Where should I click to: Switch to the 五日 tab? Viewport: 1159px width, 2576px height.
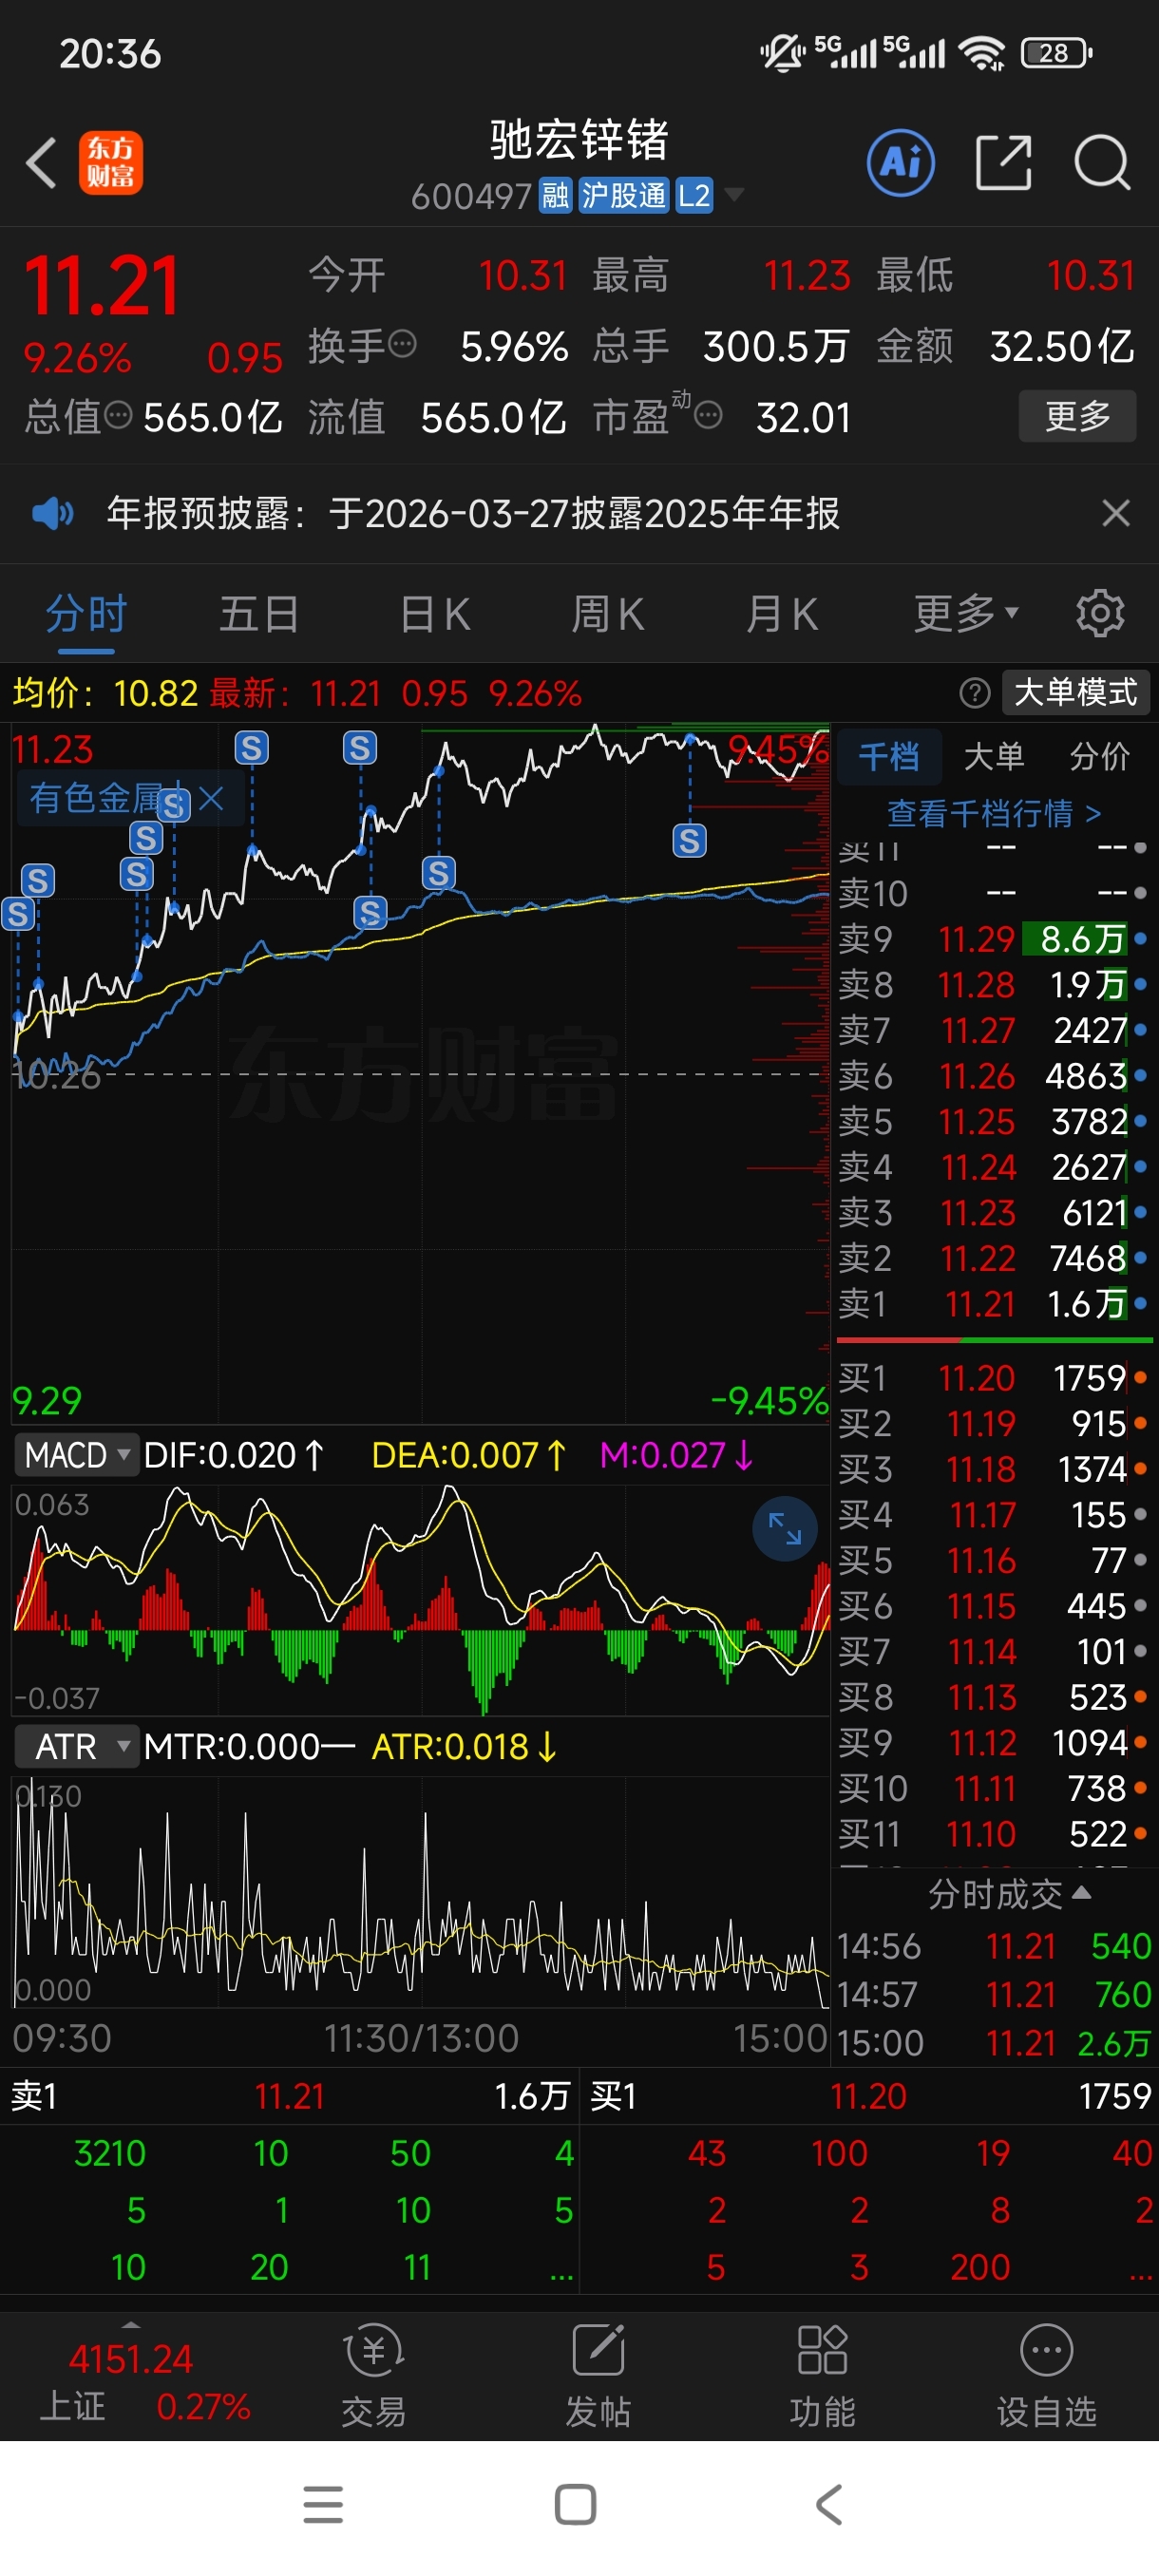click(259, 613)
